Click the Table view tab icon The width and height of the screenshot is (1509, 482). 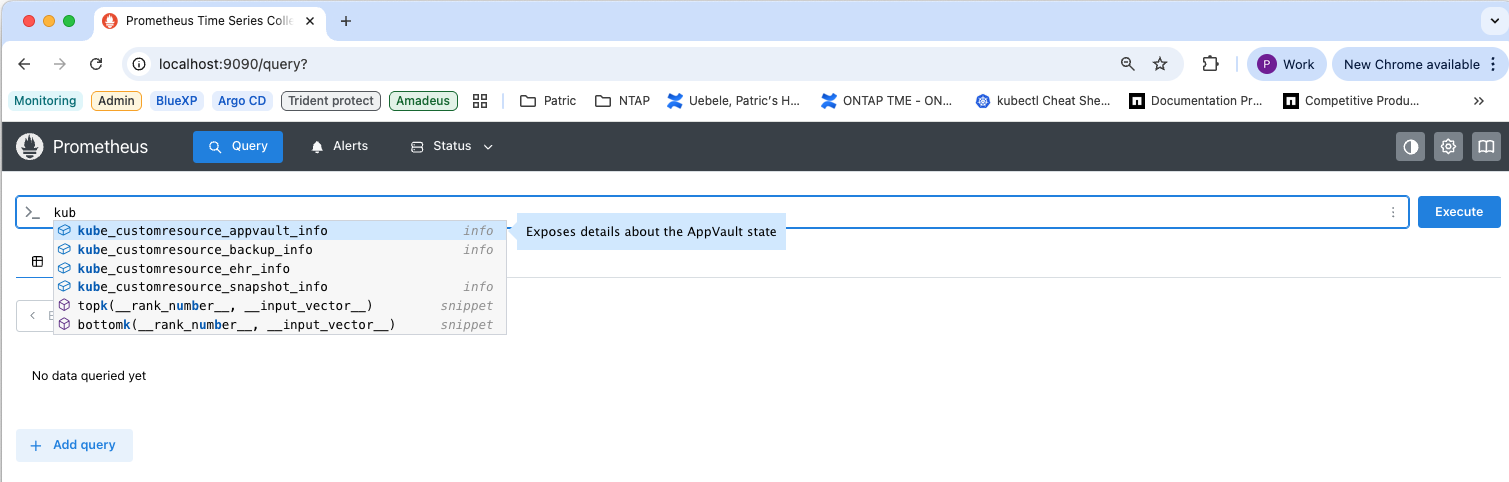point(37,261)
